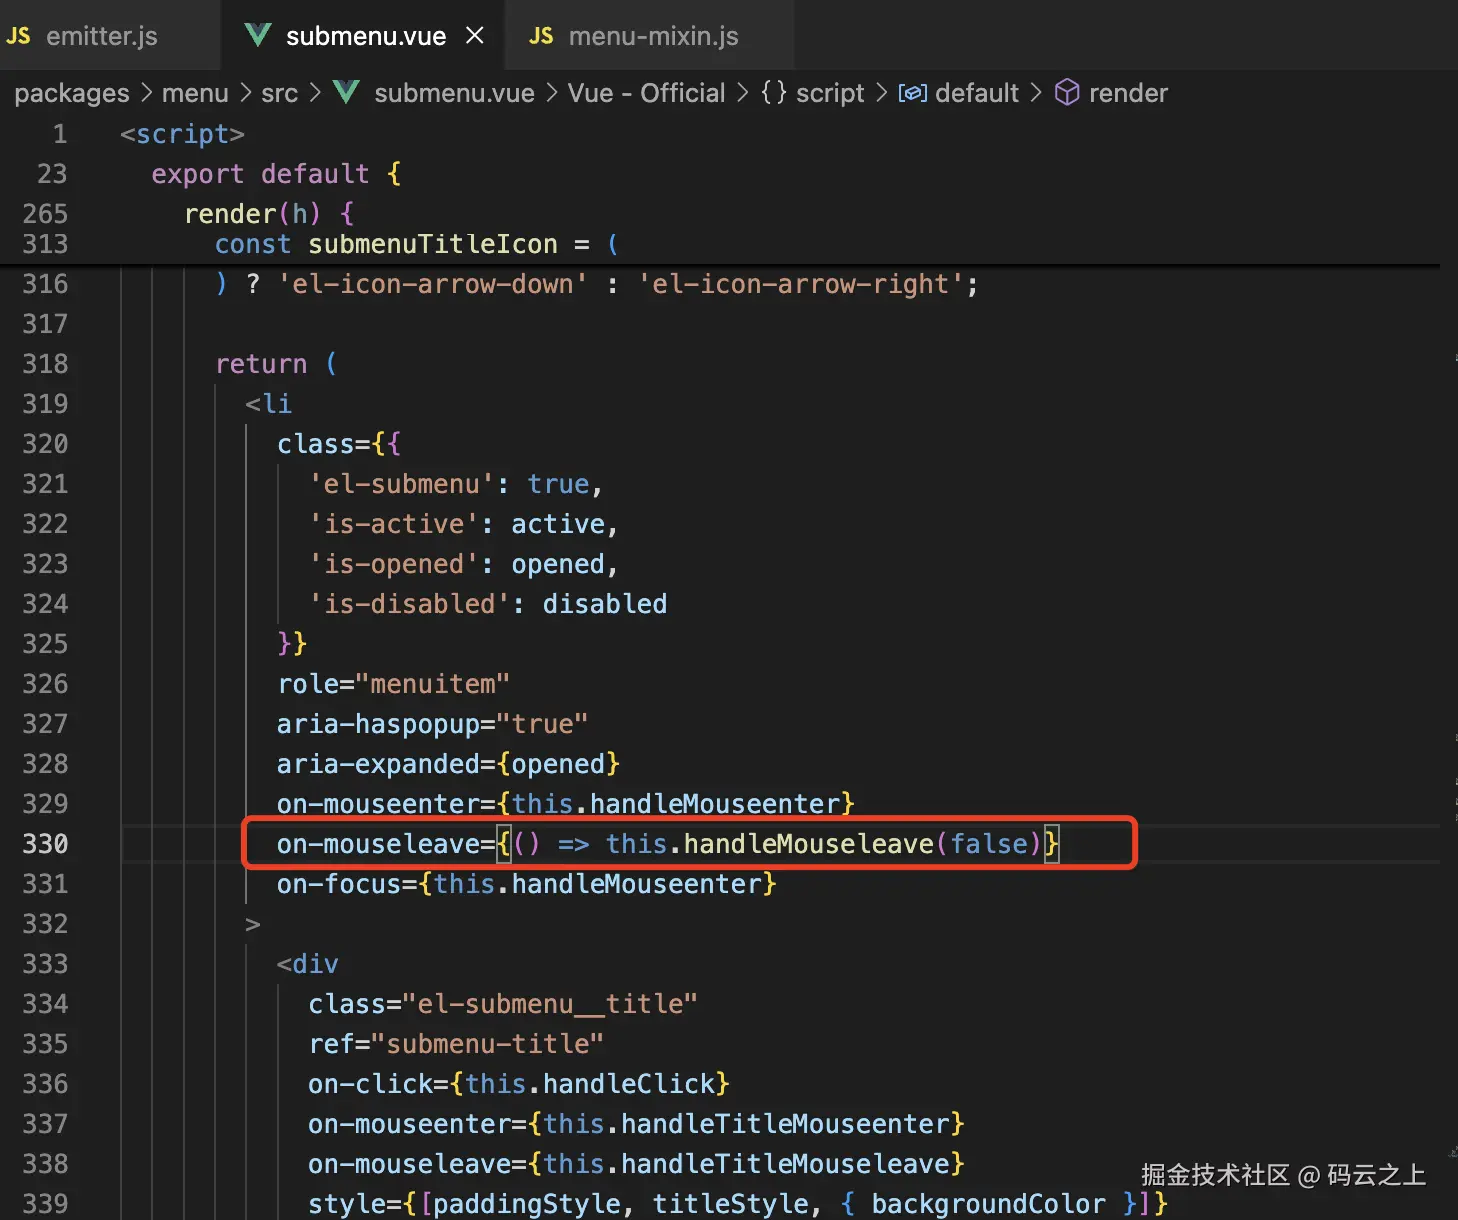Switch to the emitter.js tab
This screenshot has width=1458, height=1220.
[102, 36]
